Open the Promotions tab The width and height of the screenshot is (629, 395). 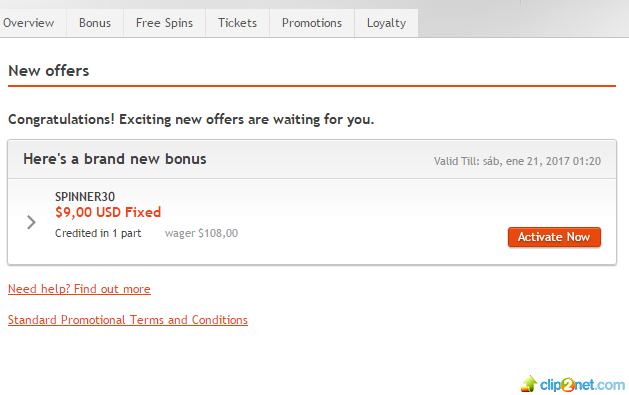pyautogui.click(x=312, y=23)
